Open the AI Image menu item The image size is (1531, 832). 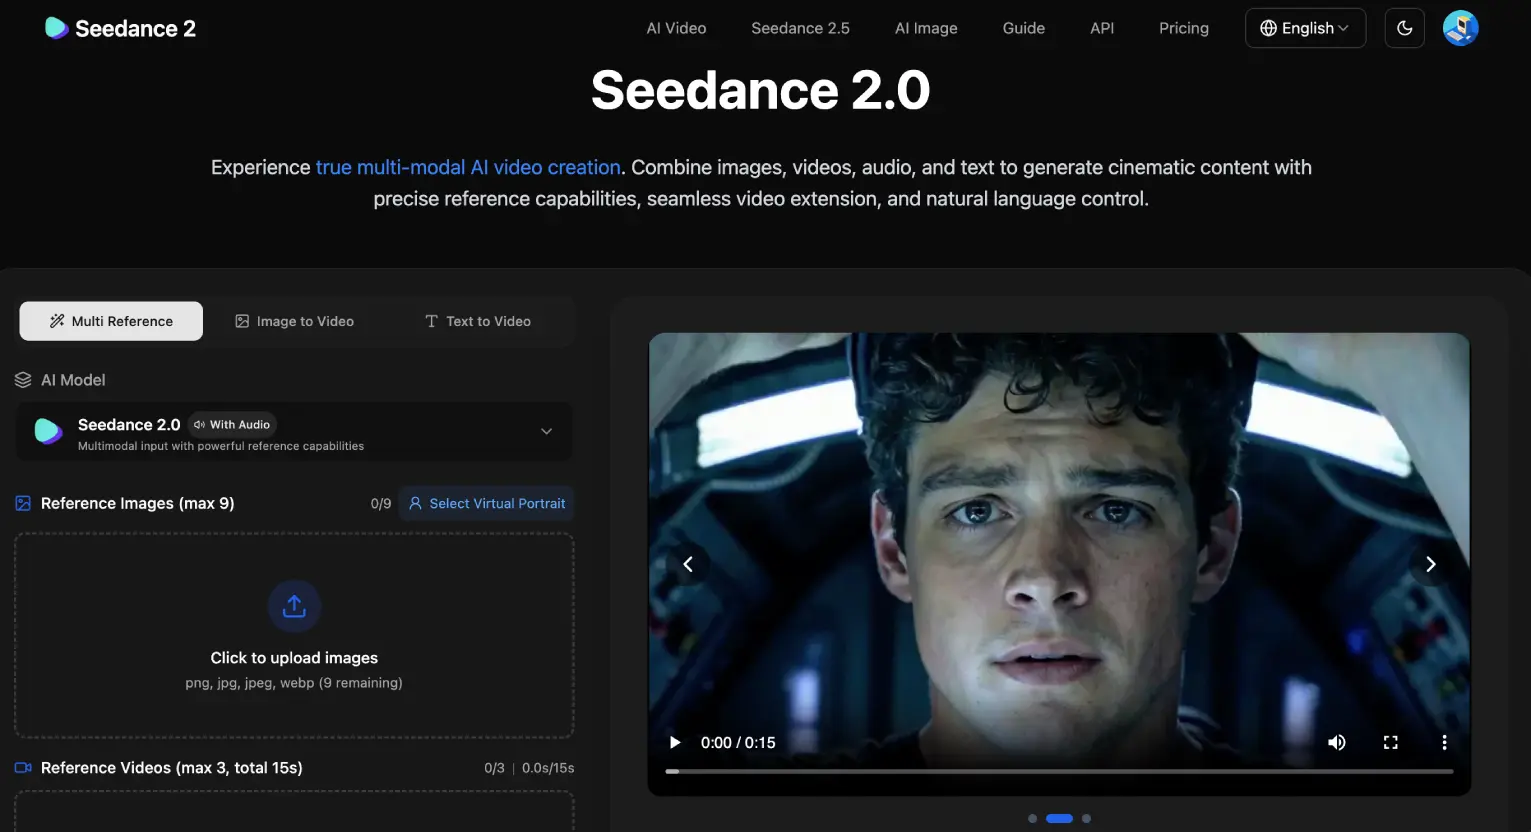(926, 28)
